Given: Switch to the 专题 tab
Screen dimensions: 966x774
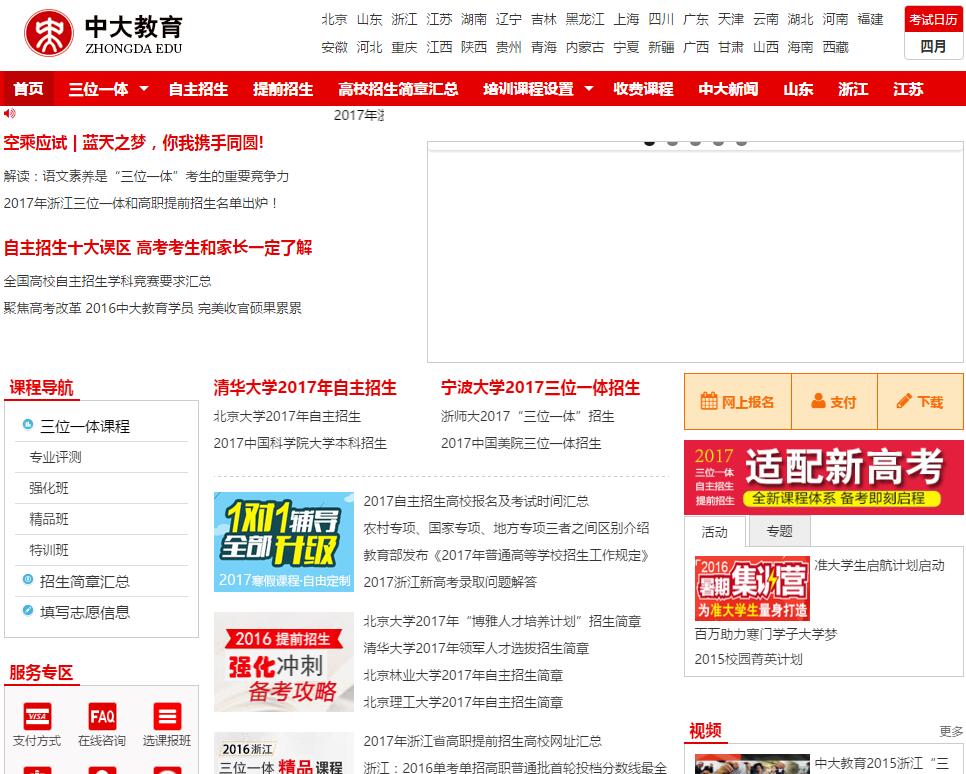Looking at the screenshot, I should pos(779,531).
